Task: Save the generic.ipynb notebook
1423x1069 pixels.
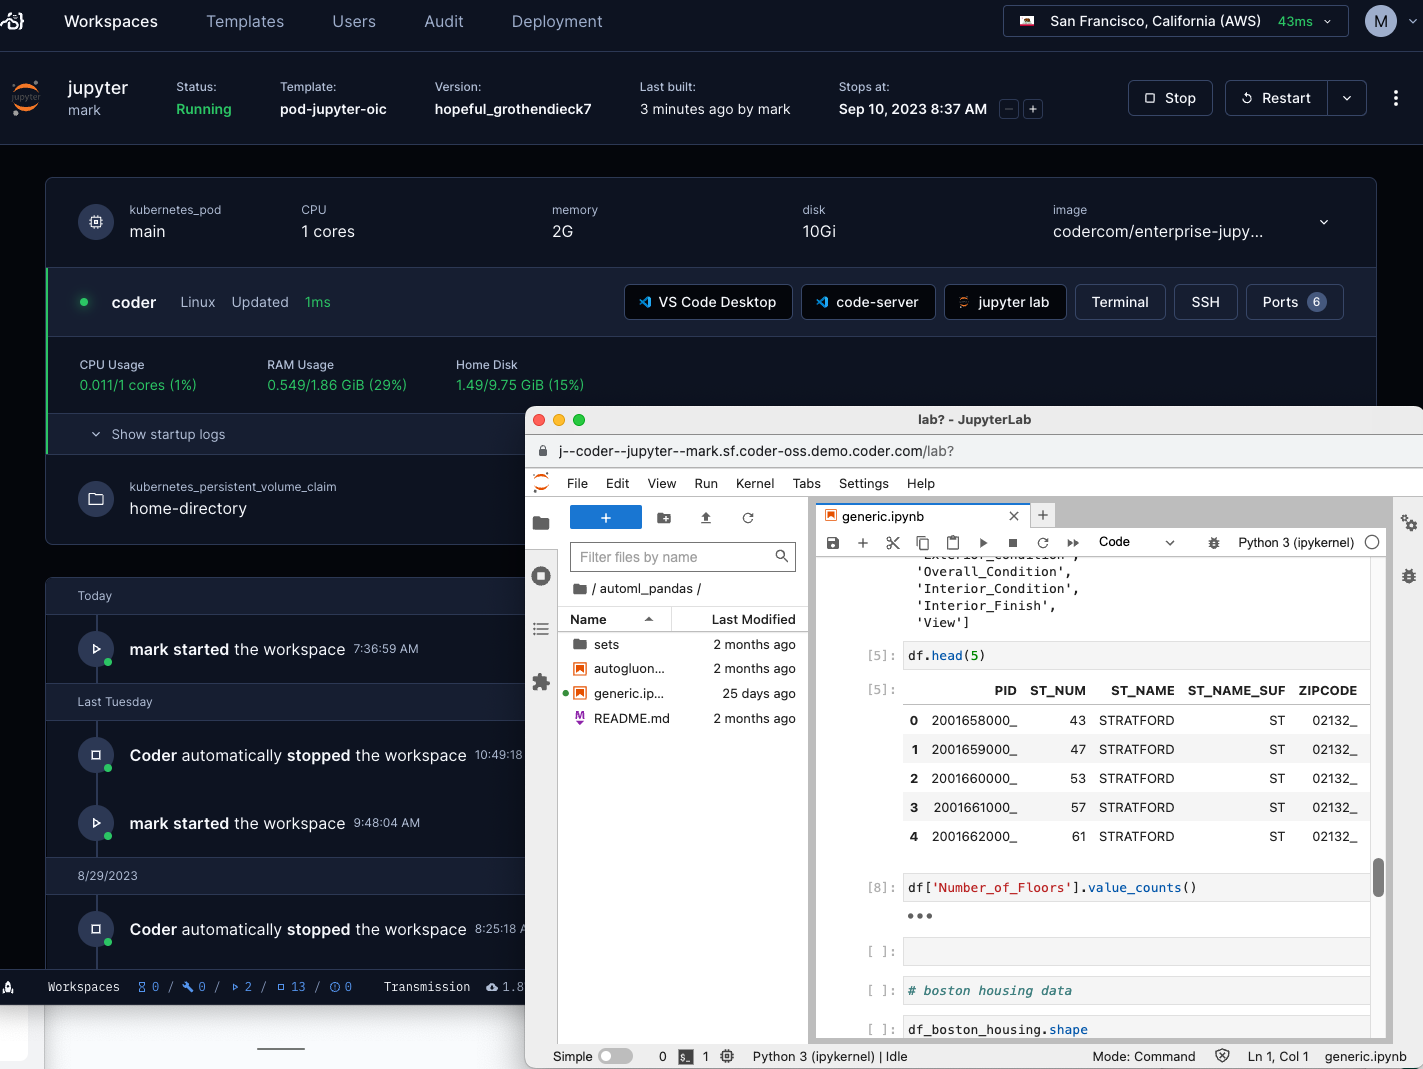Action: 833,542
